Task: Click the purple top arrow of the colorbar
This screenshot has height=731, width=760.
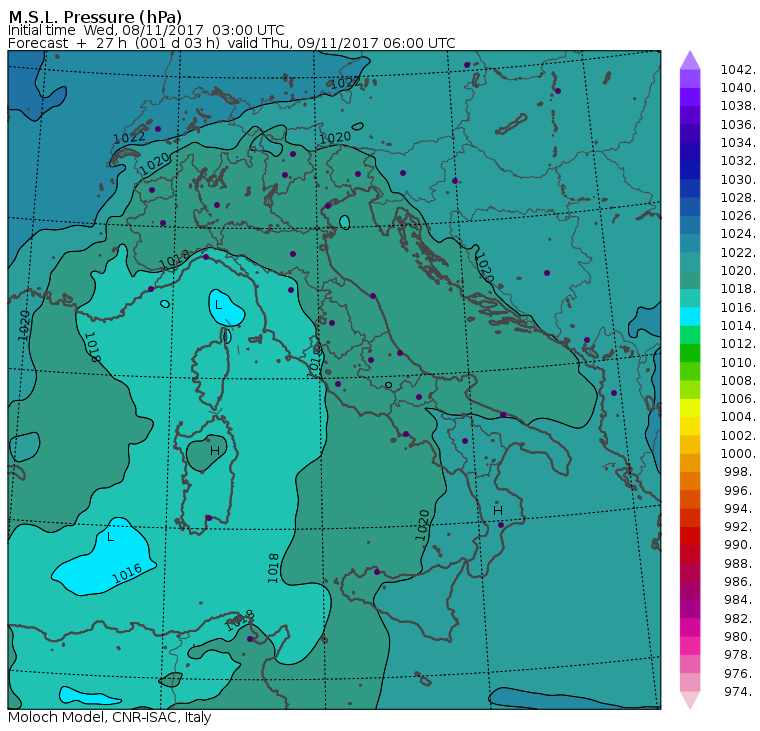Action: pyautogui.click(x=690, y=60)
